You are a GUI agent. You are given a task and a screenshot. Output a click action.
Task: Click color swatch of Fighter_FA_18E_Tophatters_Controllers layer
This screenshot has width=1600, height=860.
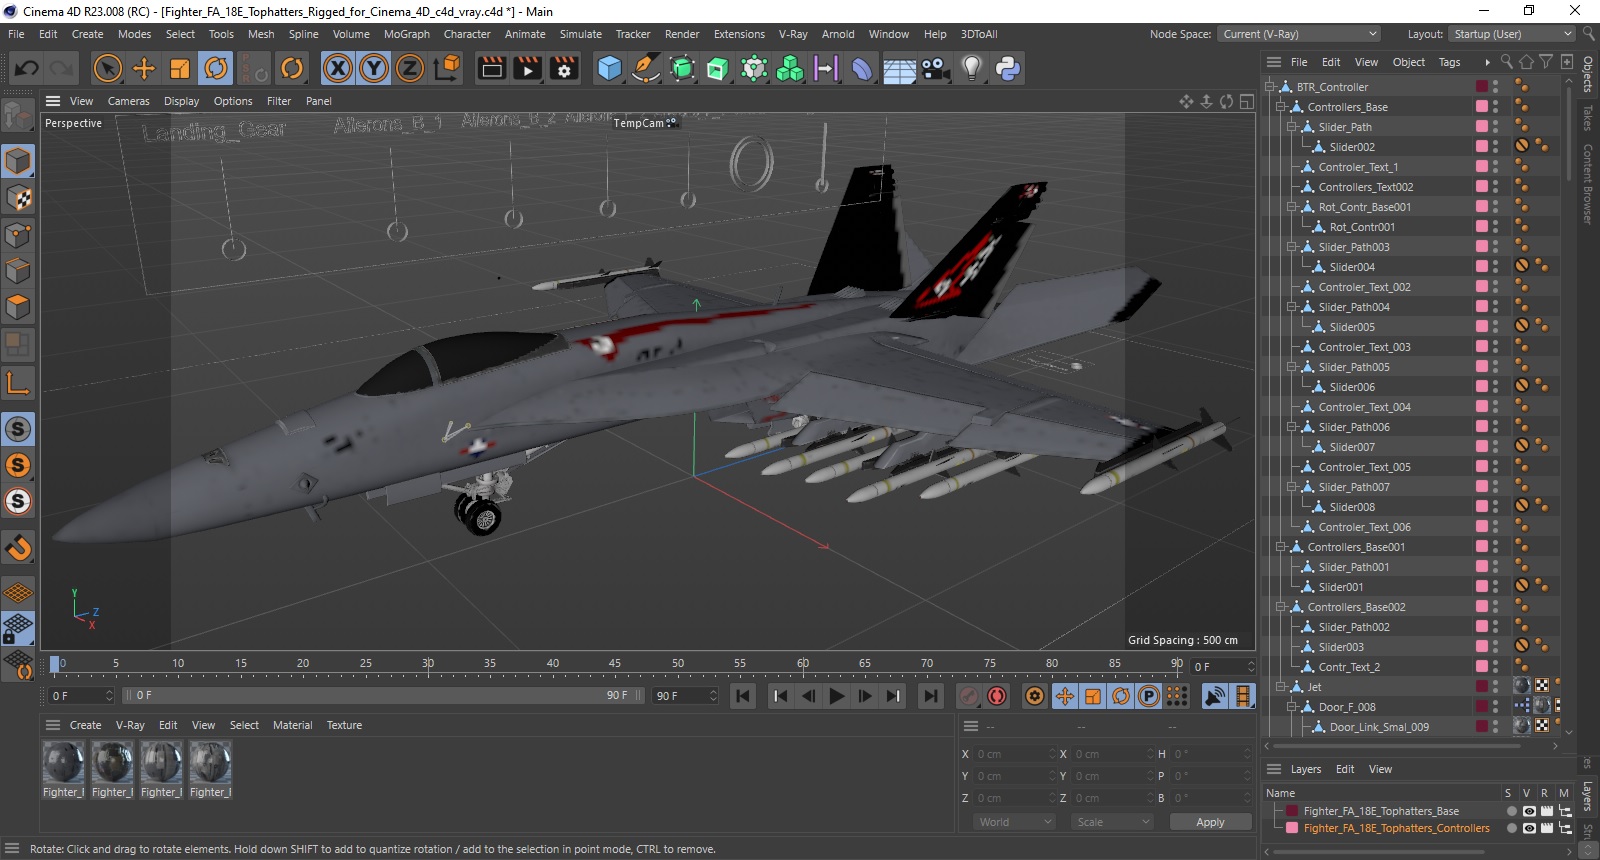tap(1292, 828)
